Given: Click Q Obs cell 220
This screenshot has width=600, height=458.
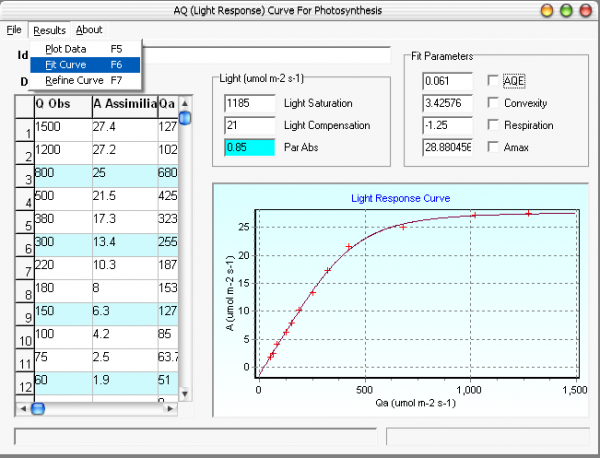Looking at the screenshot, I should pos(63,268).
